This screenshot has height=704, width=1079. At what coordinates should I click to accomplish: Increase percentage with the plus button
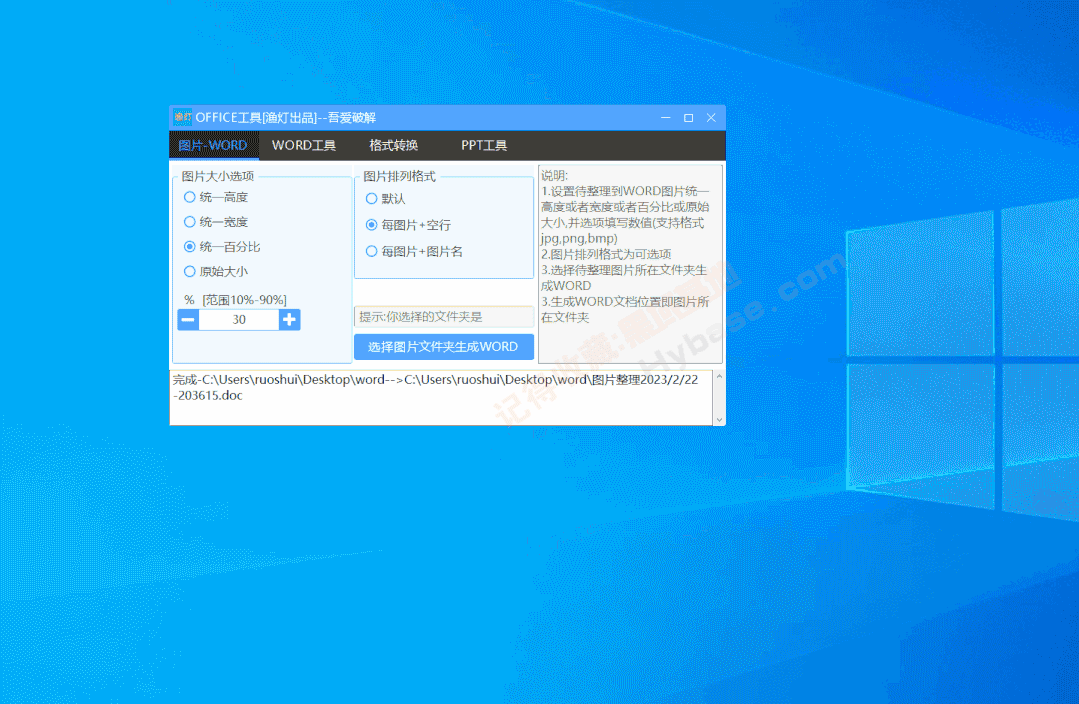290,320
